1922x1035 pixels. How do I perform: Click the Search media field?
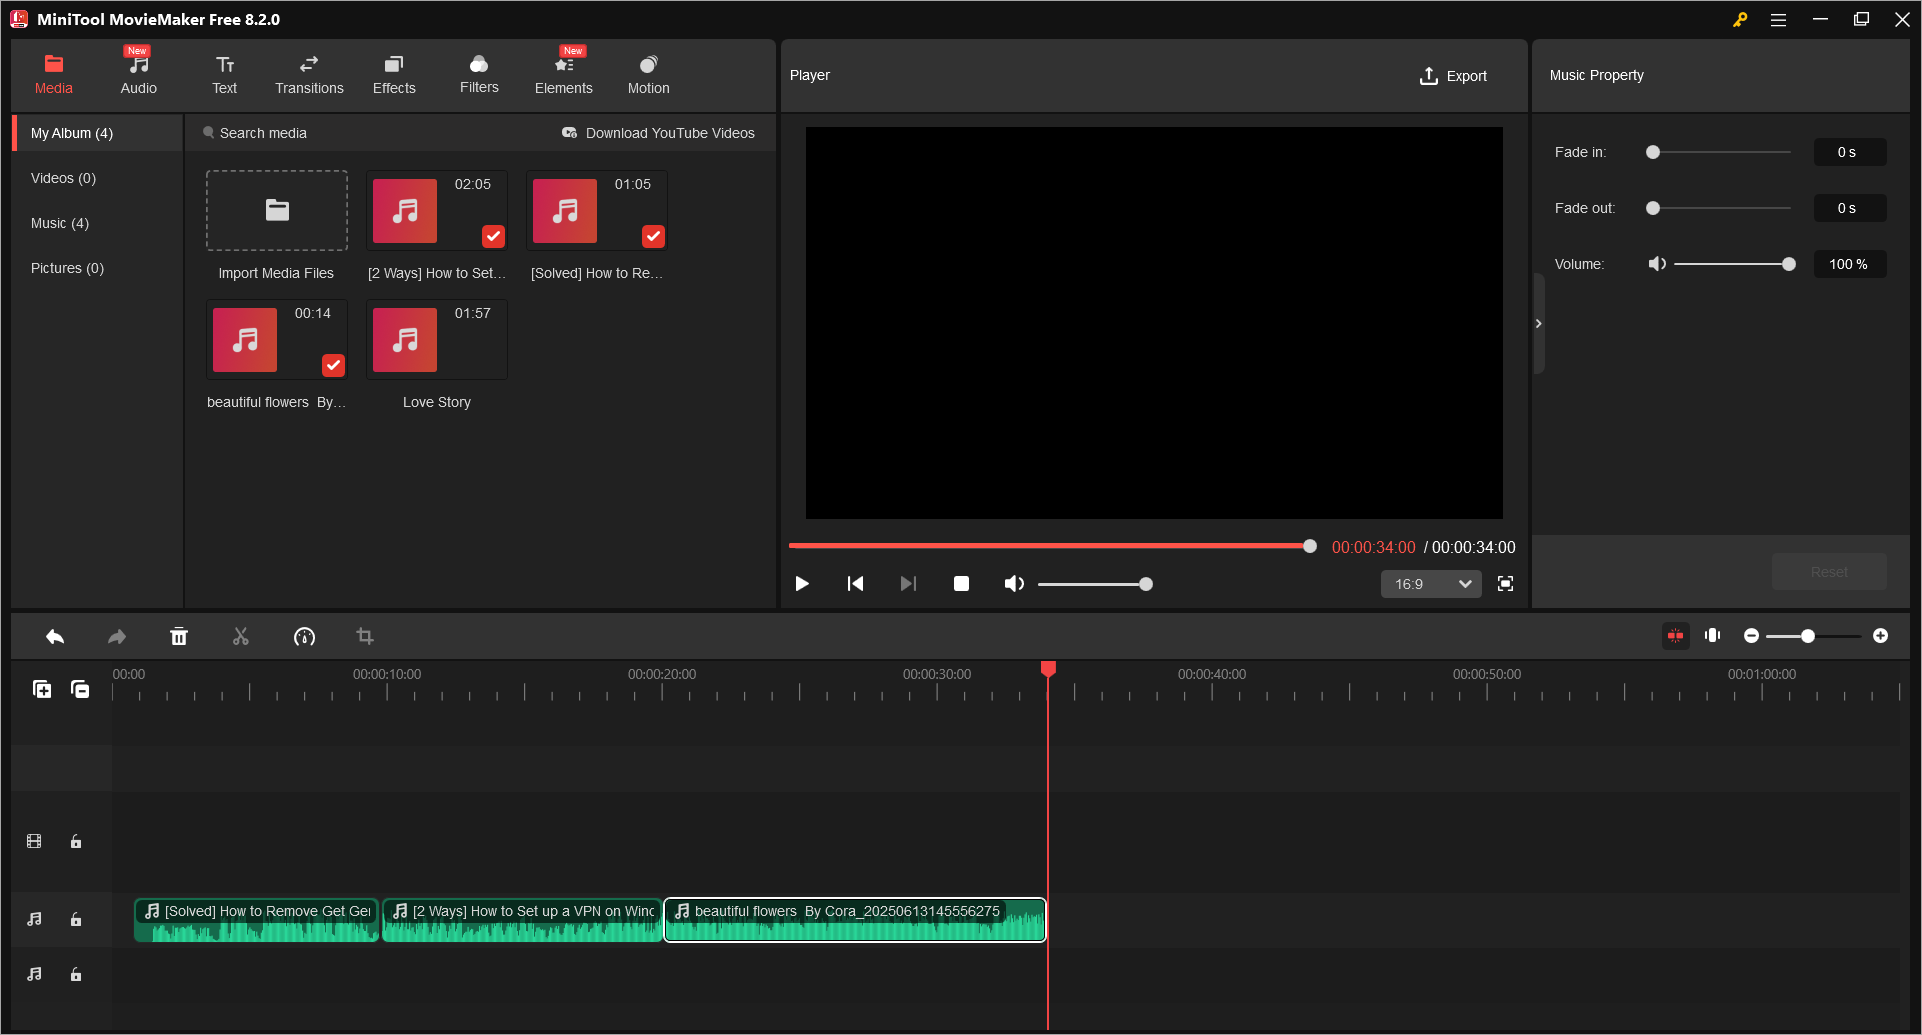[263, 133]
